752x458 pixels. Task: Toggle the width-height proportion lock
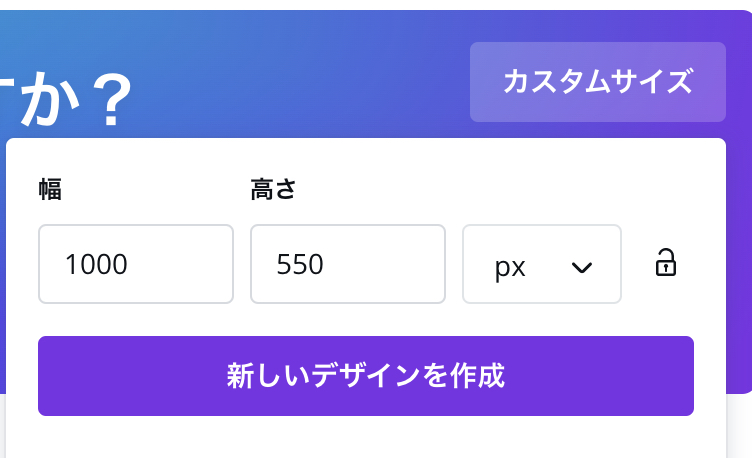coord(665,263)
